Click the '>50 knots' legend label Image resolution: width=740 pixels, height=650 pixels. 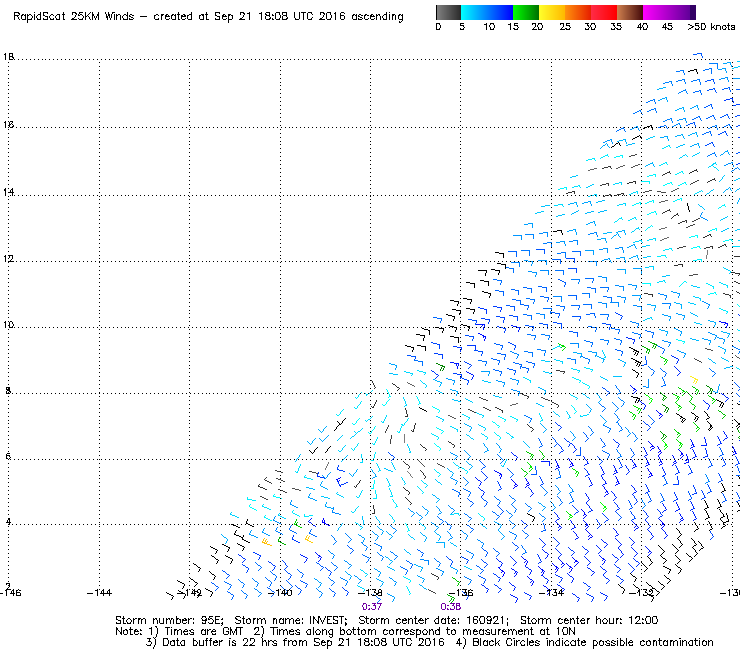point(711,27)
